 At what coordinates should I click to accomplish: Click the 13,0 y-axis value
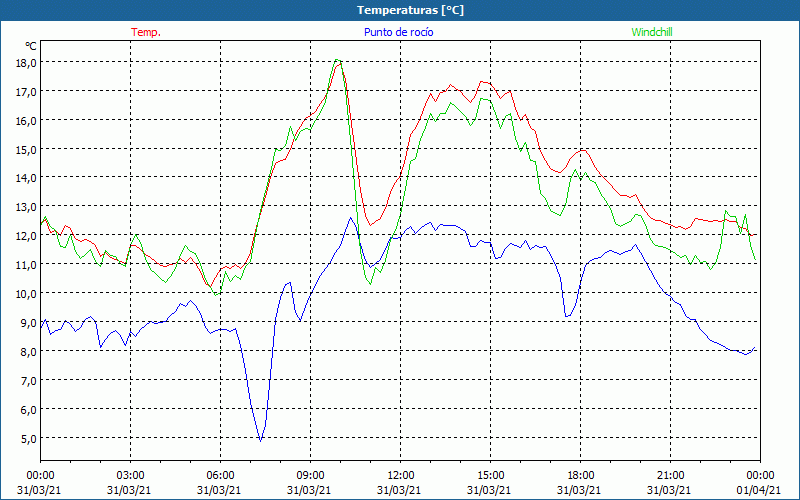pyautogui.click(x=27, y=207)
